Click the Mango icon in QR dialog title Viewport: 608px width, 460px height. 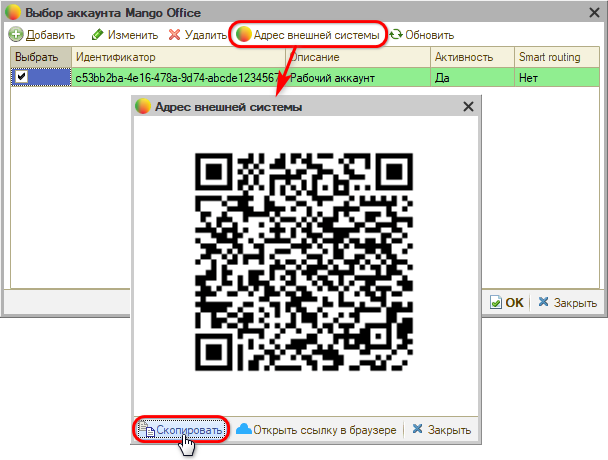pos(144,106)
